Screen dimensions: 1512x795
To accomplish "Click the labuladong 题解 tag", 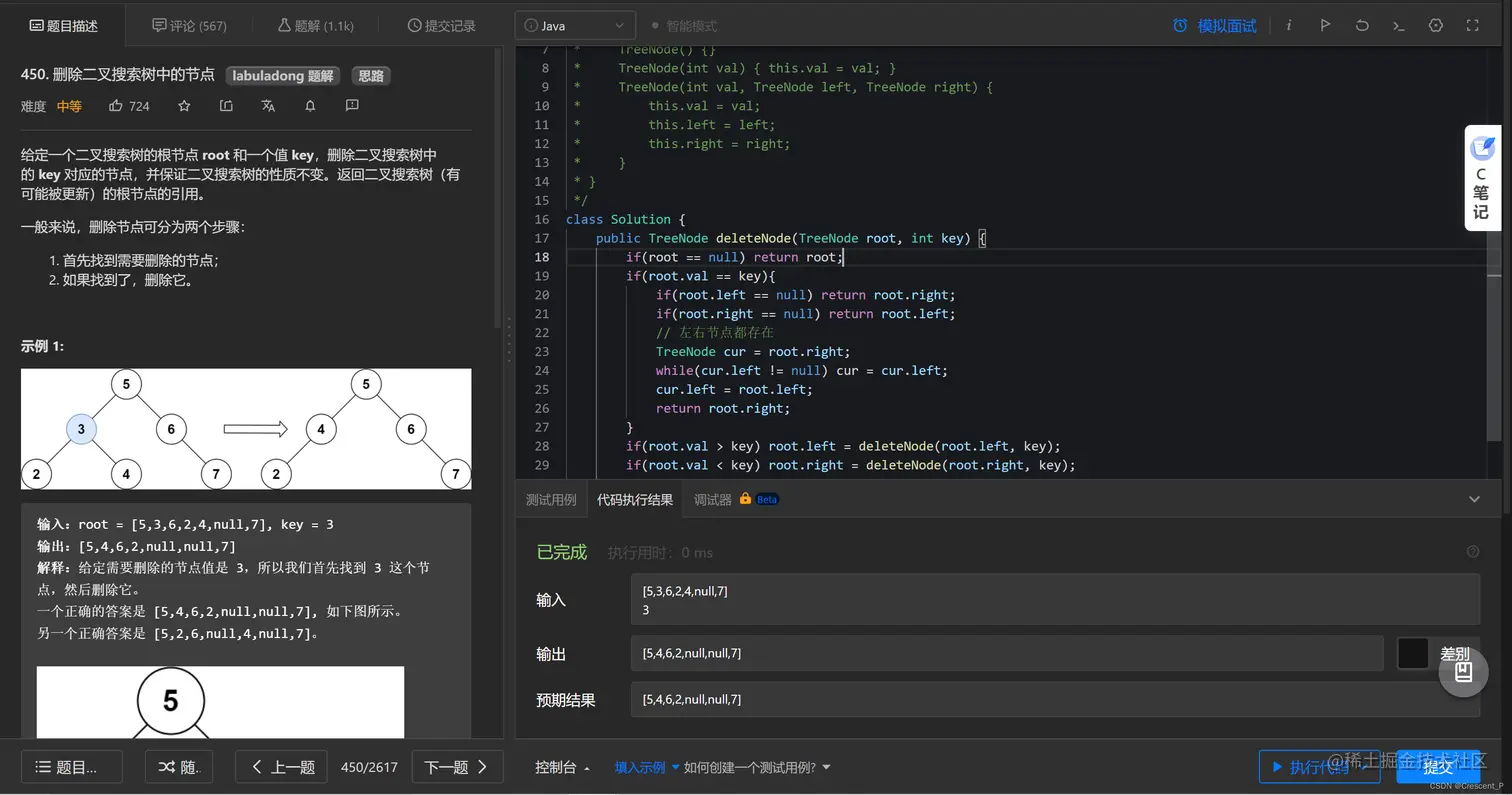I will click(283, 75).
